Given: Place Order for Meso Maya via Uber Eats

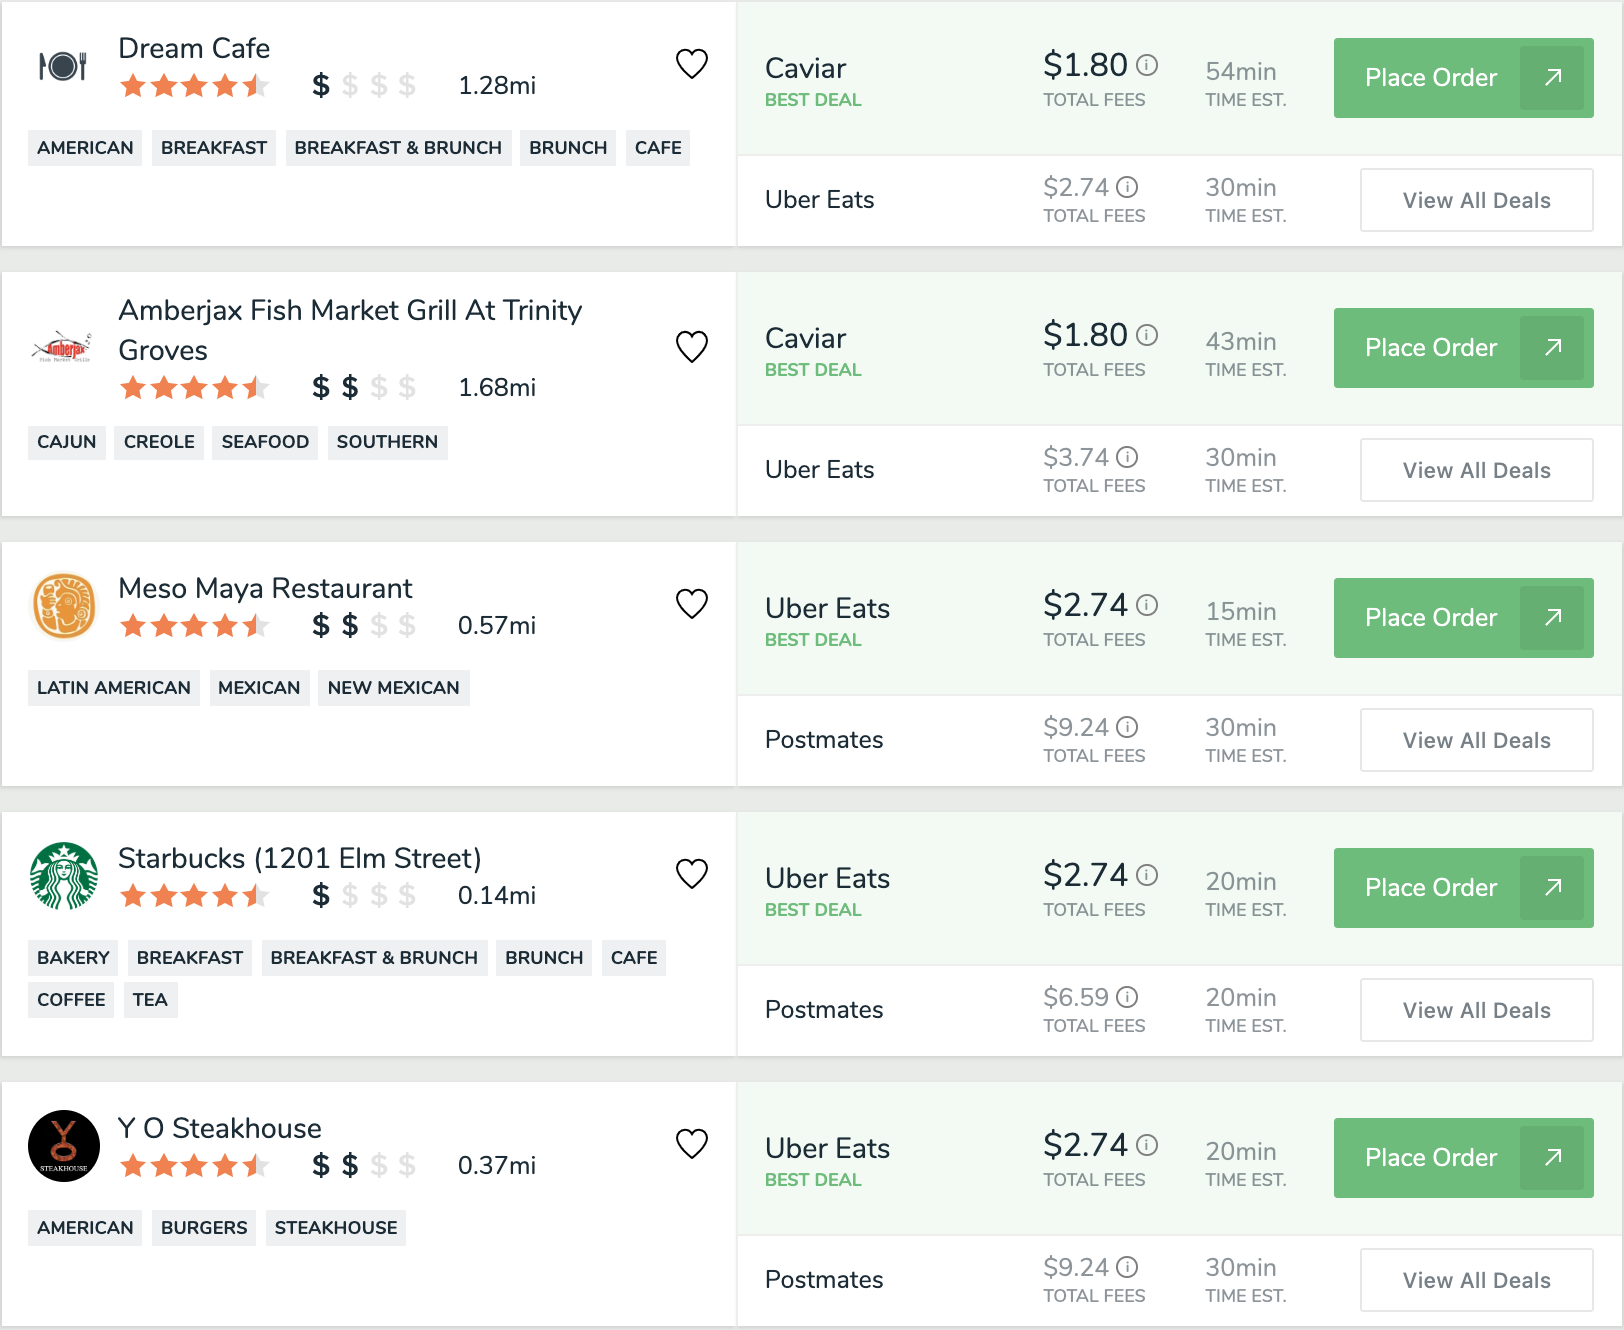Looking at the screenshot, I should [x=1463, y=618].
